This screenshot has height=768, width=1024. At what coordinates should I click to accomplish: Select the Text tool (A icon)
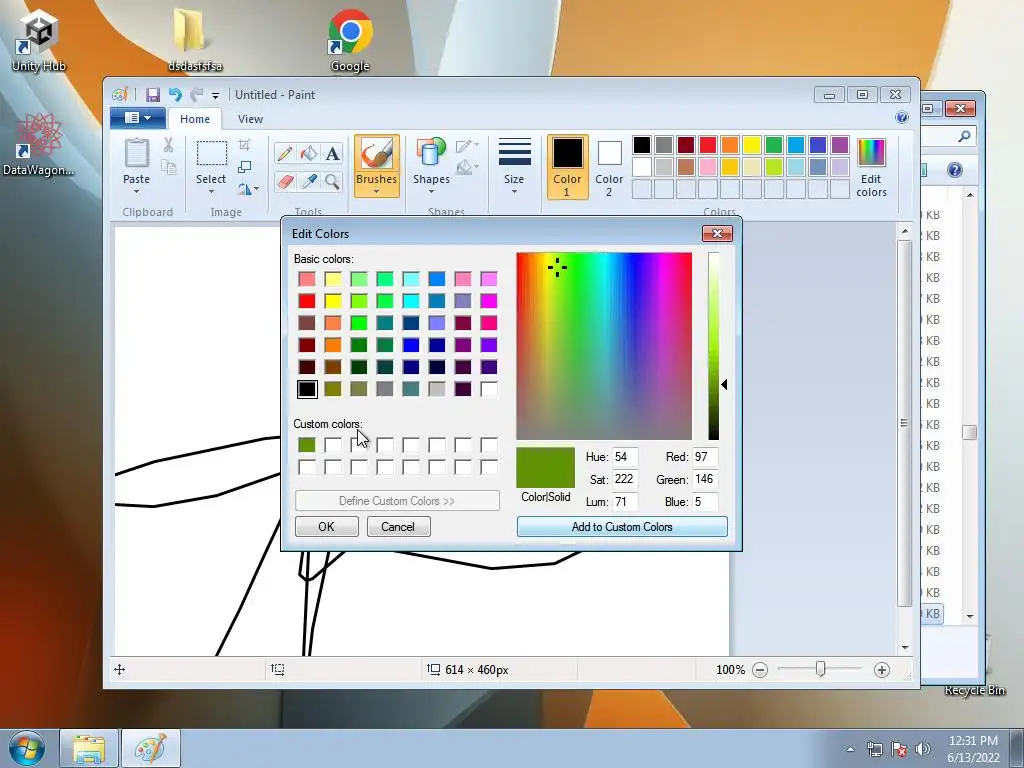[332, 153]
